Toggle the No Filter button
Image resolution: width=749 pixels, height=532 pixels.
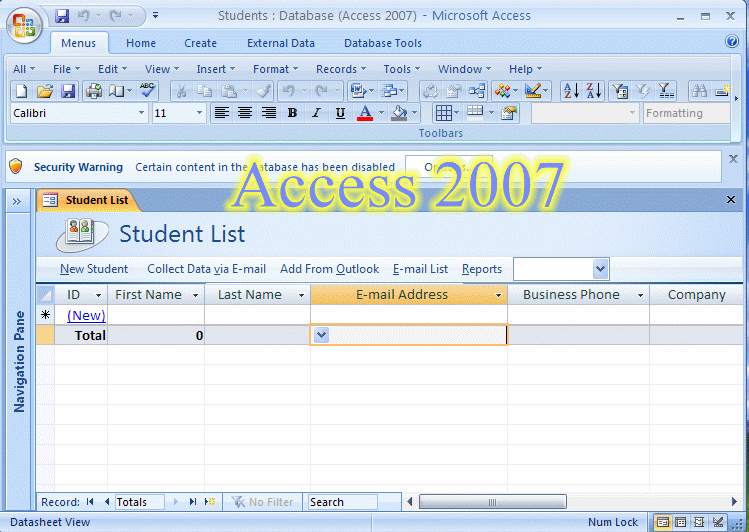coord(262,502)
